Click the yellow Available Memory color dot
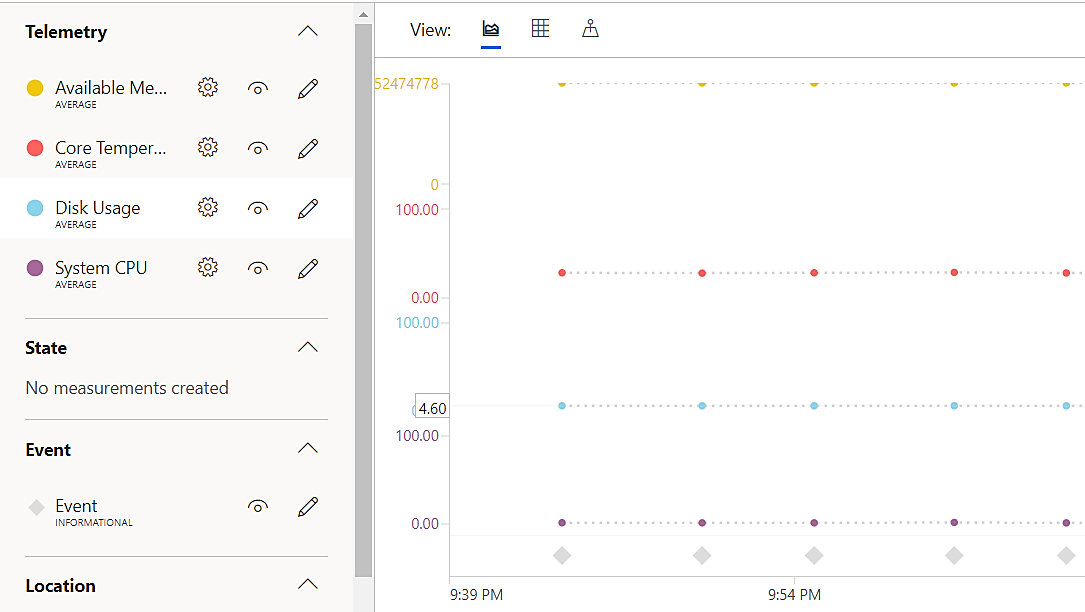 (35, 88)
